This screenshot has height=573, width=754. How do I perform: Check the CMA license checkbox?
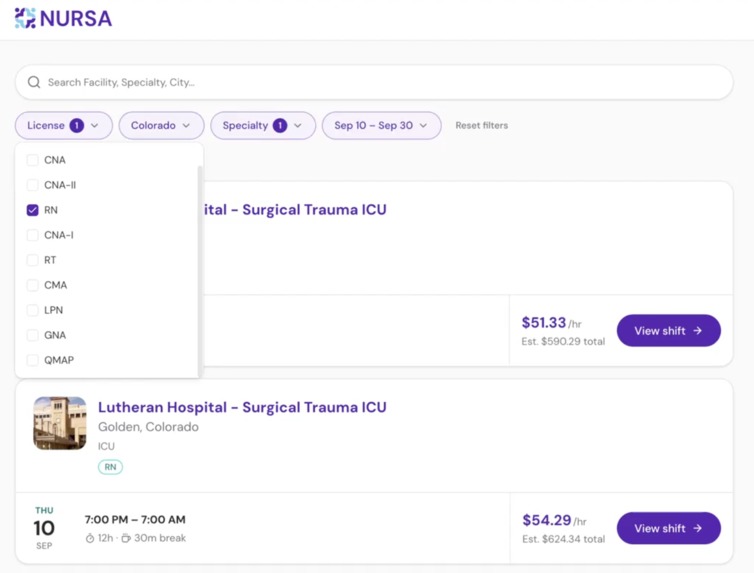point(32,285)
